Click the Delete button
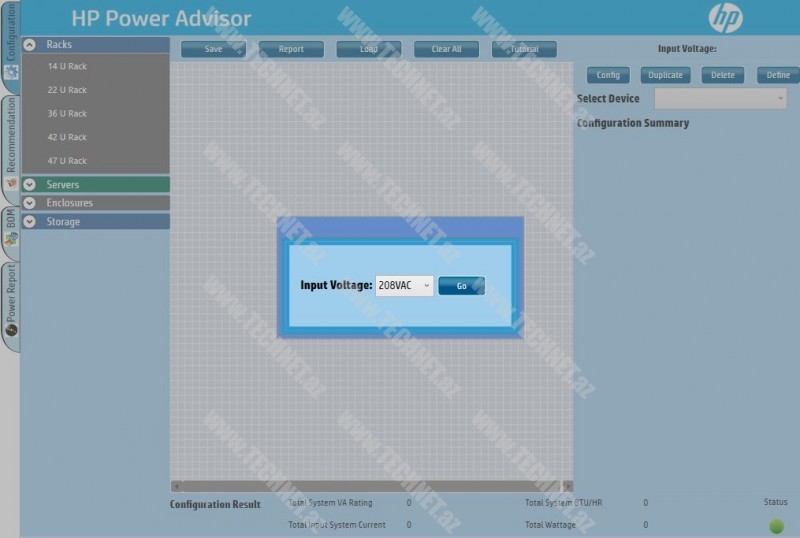The width and height of the screenshot is (800, 538). click(x=723, y=75)
